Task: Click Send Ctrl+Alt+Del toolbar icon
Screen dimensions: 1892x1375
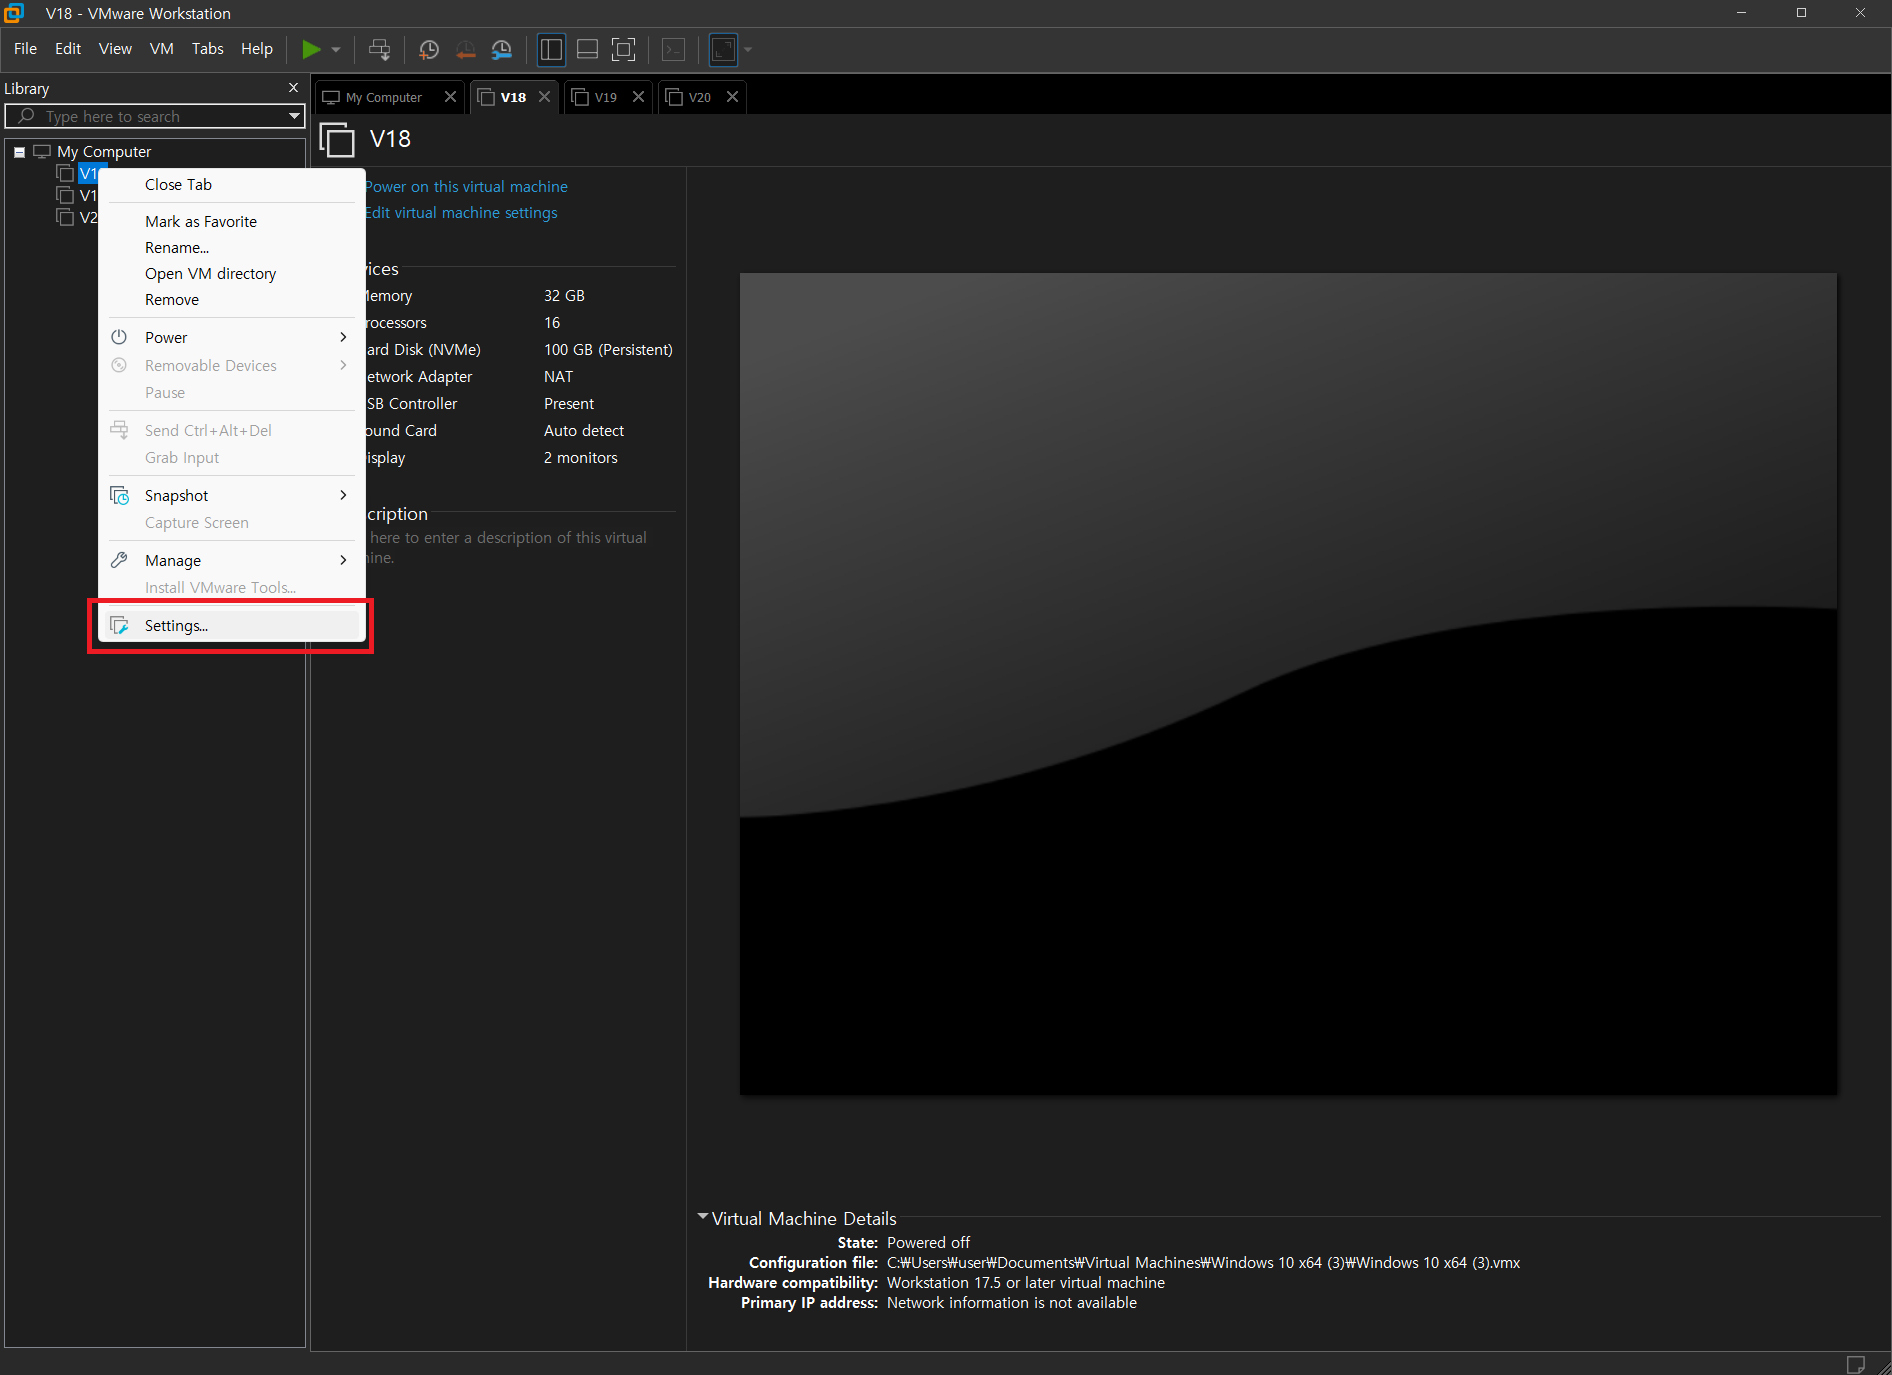Action: pyautogui.click(x=379, y=49)
